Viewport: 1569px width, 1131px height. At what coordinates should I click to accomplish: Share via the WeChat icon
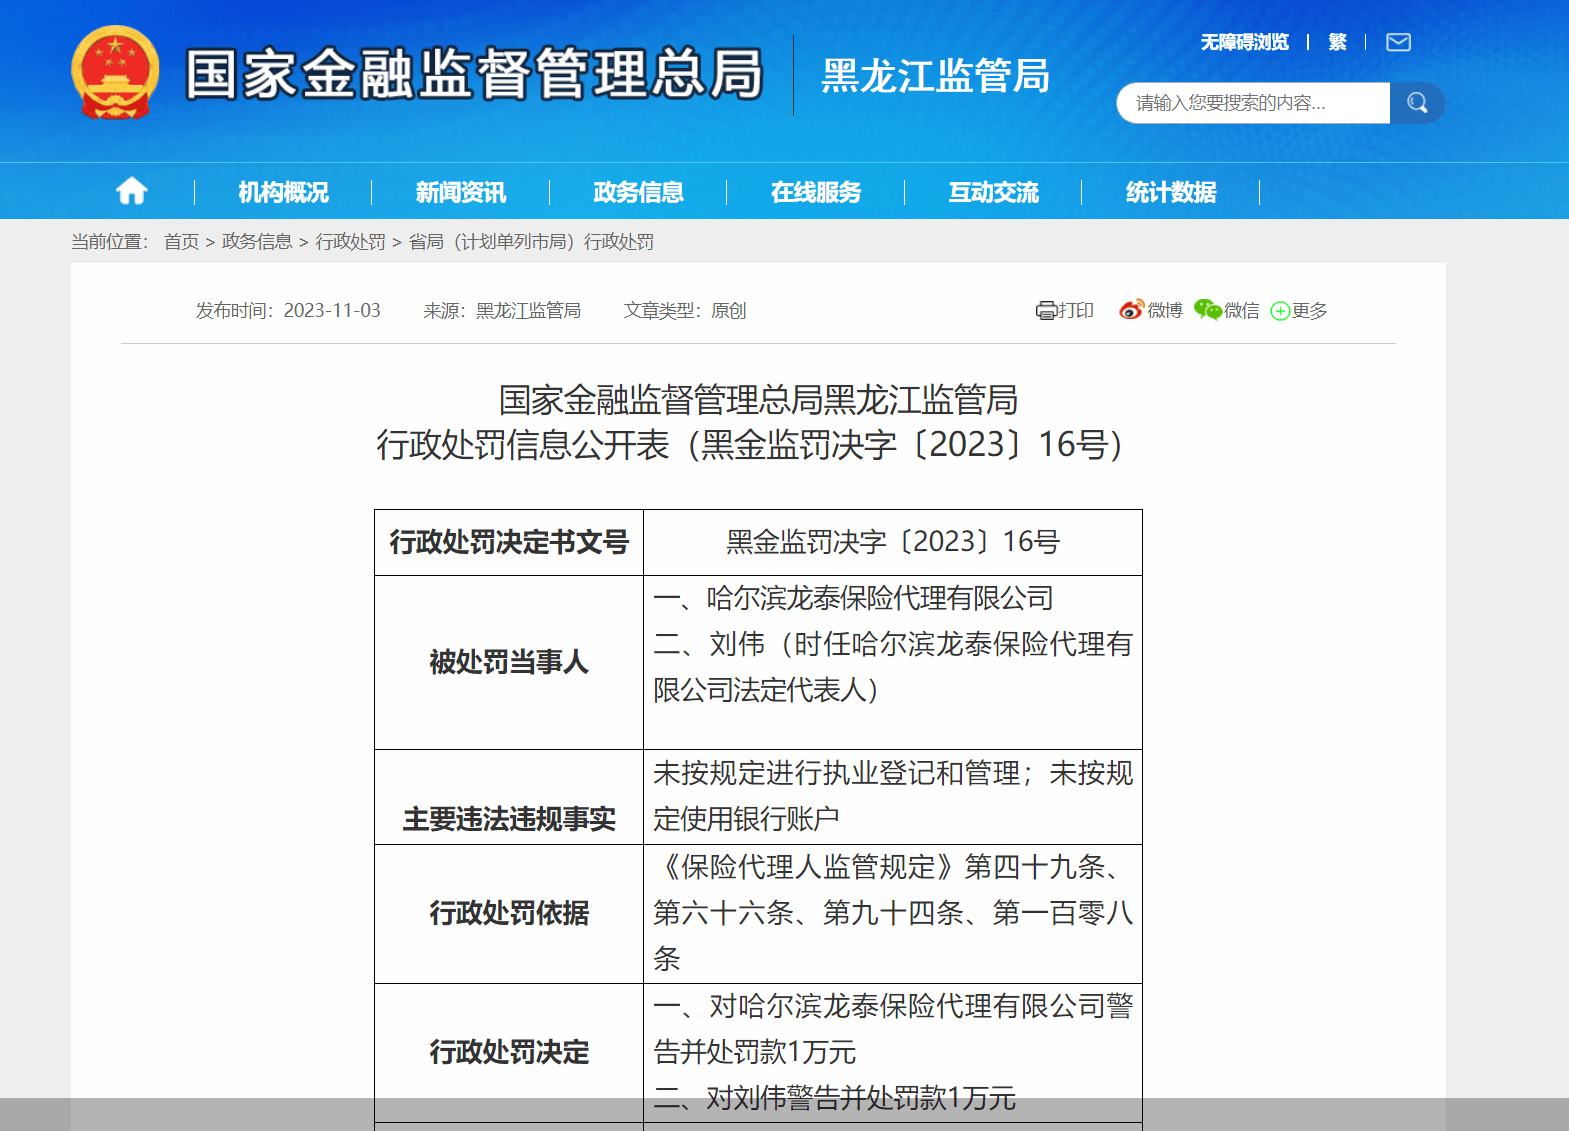coord(1207,310)
